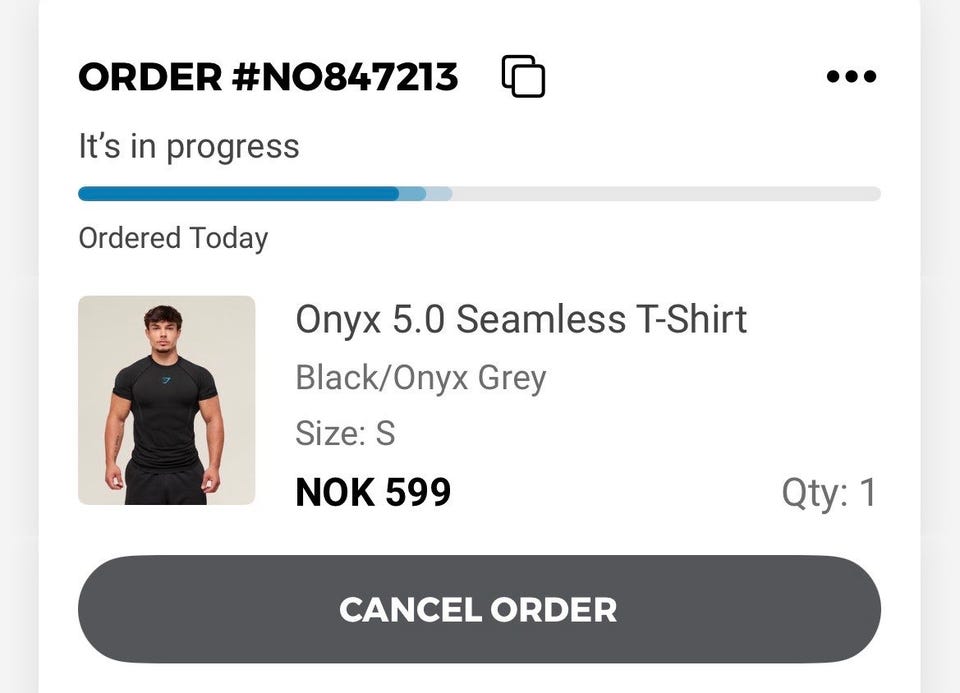Open the Onyx 5.0 Seamless T-Shirt title
Image resolution: width=960 pixels, height=693 pixels.
tap(521, 320)
